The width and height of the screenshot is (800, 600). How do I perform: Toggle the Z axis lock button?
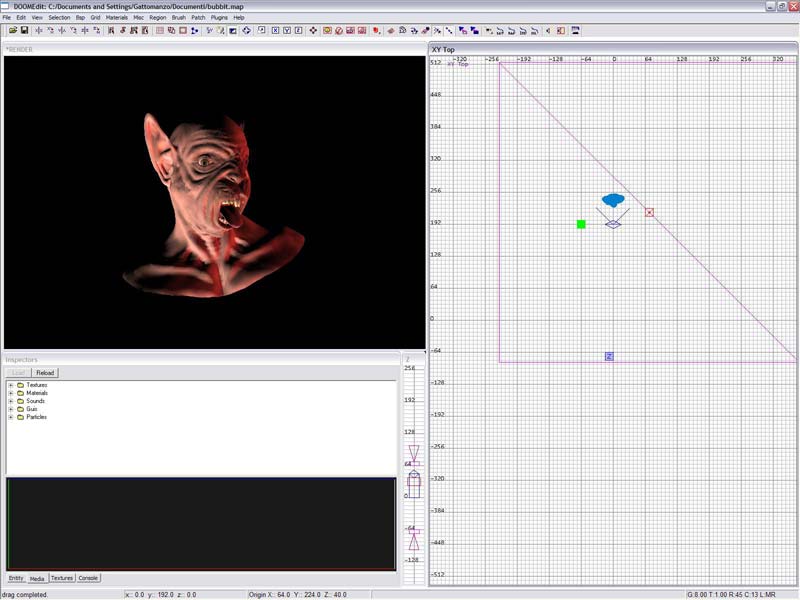pos(298,31)
